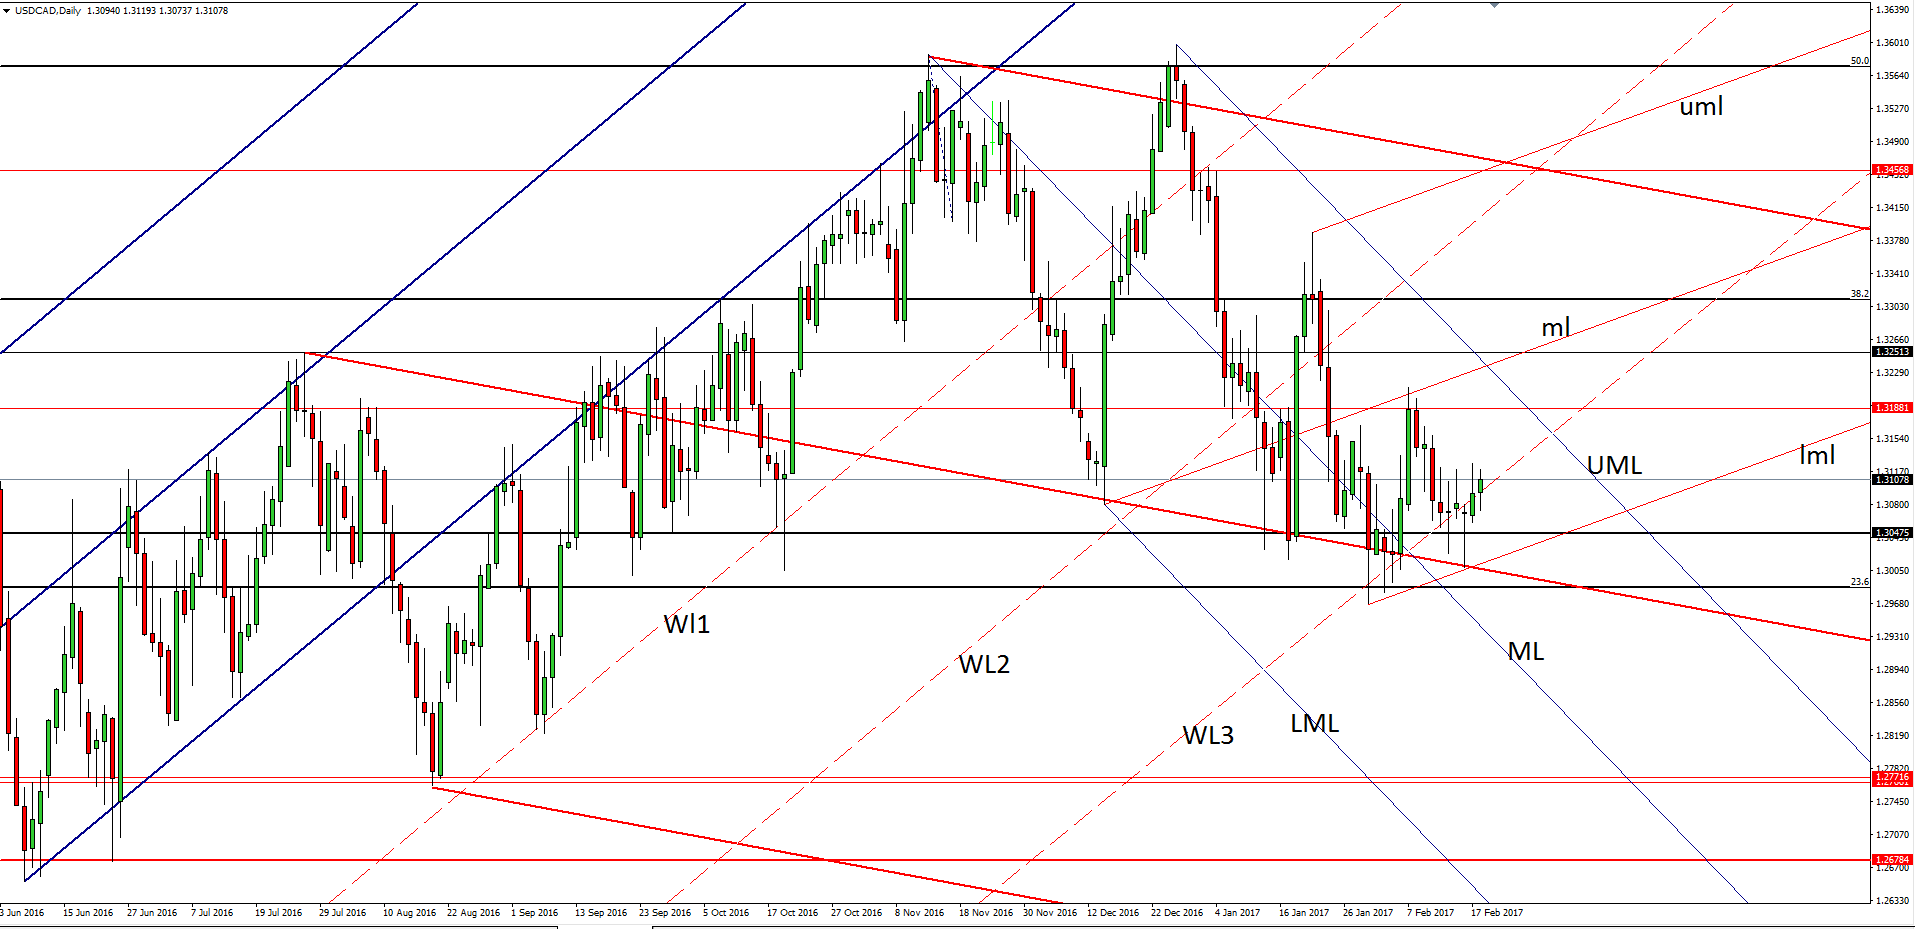1915x929 pixels.
Task: Click the '4 Jan 2017' date label
Action: coord(1238,913)
